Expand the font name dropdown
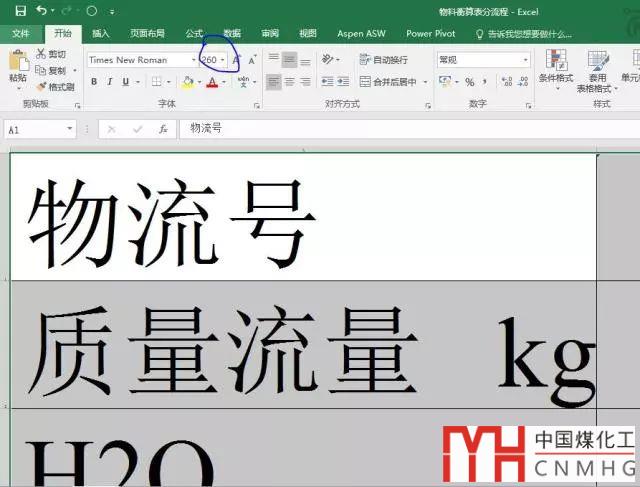Screen dimensions: 640x487 (194, 60)
